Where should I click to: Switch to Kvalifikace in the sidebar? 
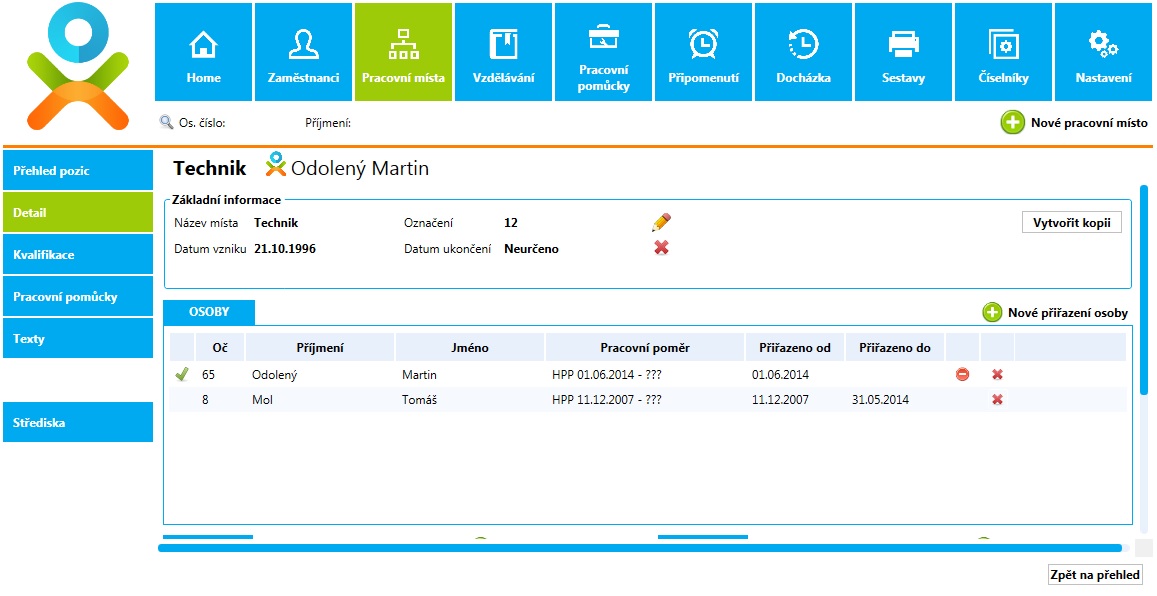tap(78, 255)
